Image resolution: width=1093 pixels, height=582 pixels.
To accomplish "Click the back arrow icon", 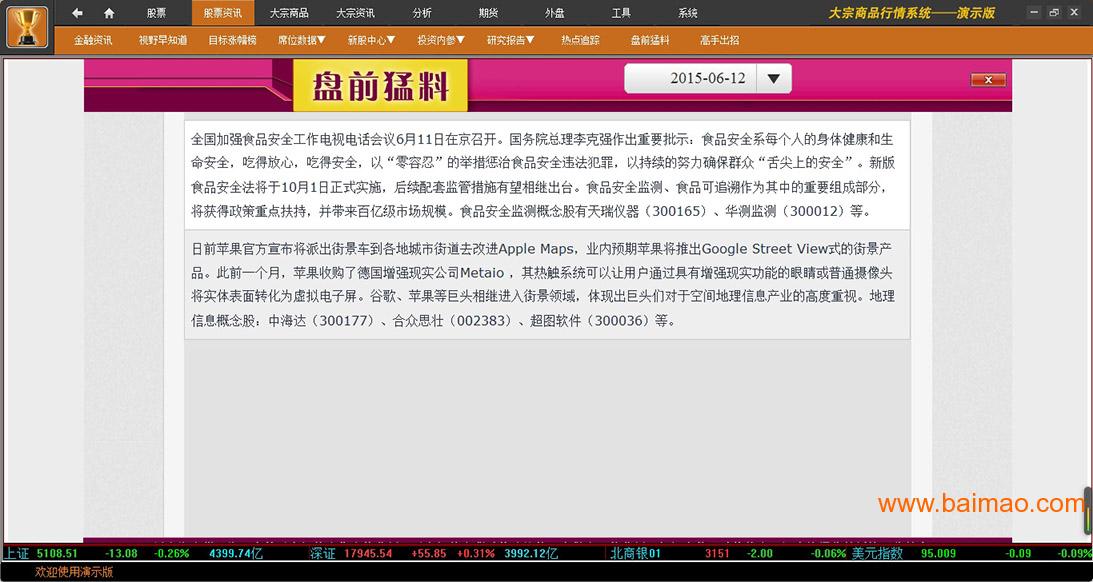I will point(78,13).
